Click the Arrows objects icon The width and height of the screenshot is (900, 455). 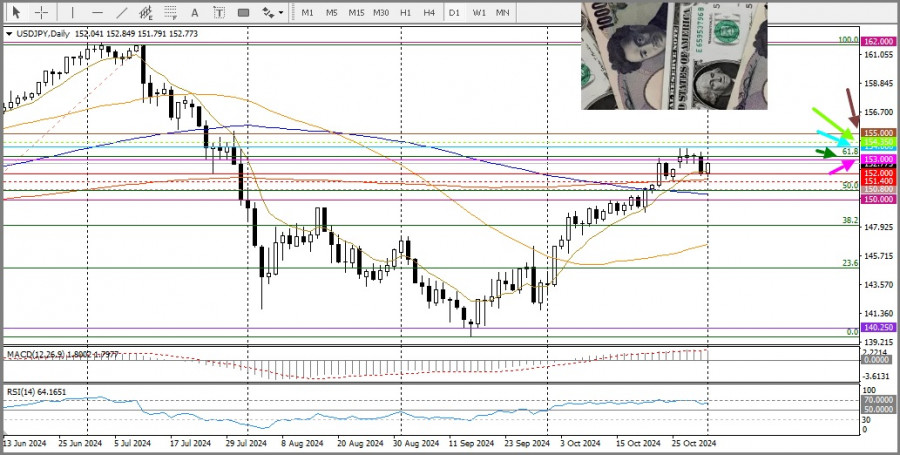(268, 12)
